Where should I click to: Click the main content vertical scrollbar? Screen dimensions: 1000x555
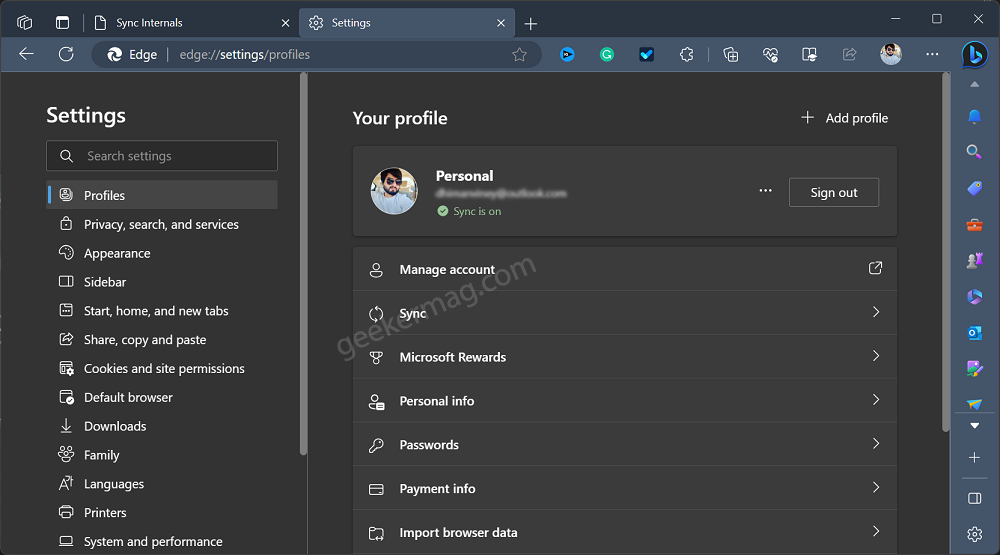(945, 253)
